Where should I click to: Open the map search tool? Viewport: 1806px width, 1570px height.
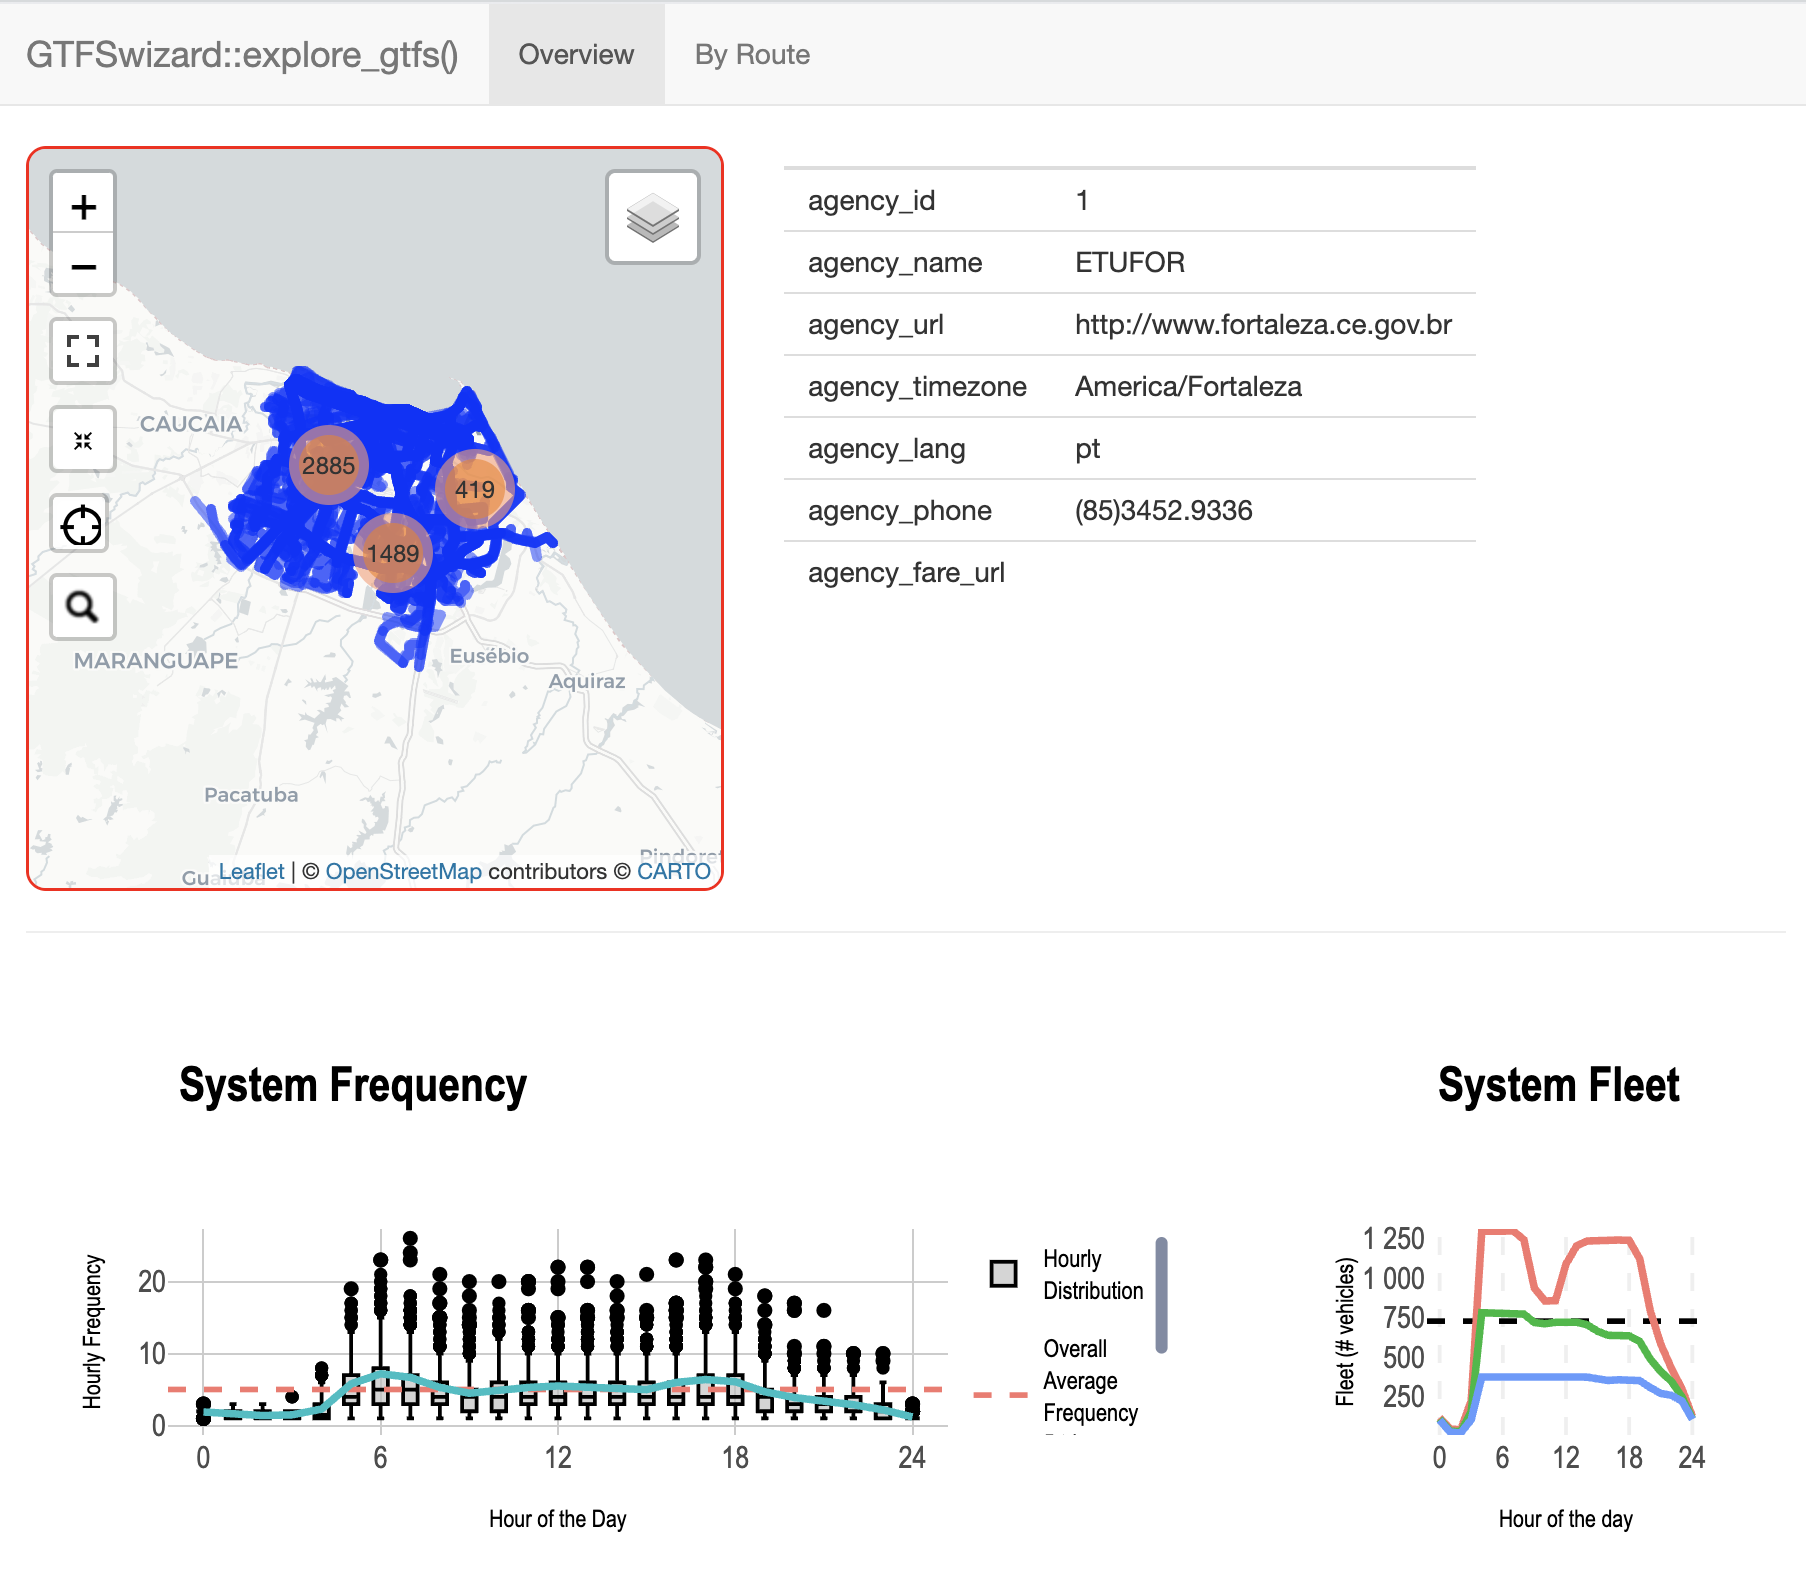pos(83,607)
